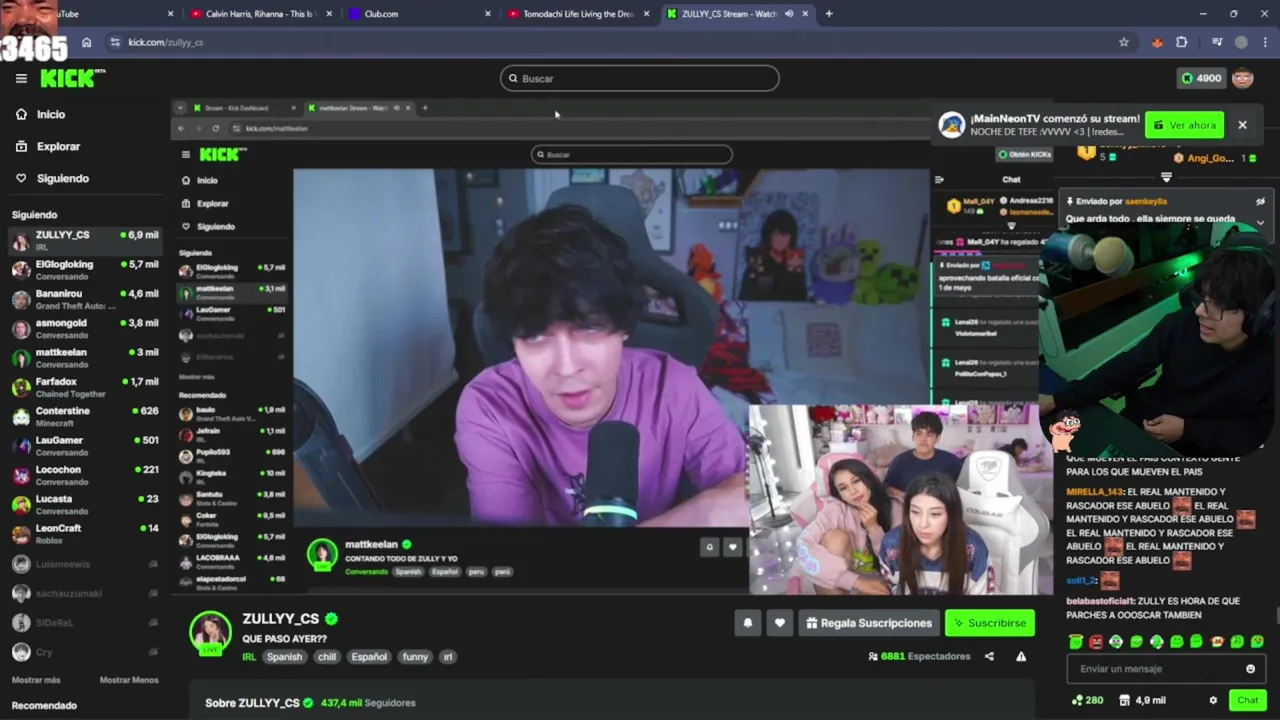Open Explorar in sidebar
The height and width of the screenshot is (720, 1280).
[47, 146]
